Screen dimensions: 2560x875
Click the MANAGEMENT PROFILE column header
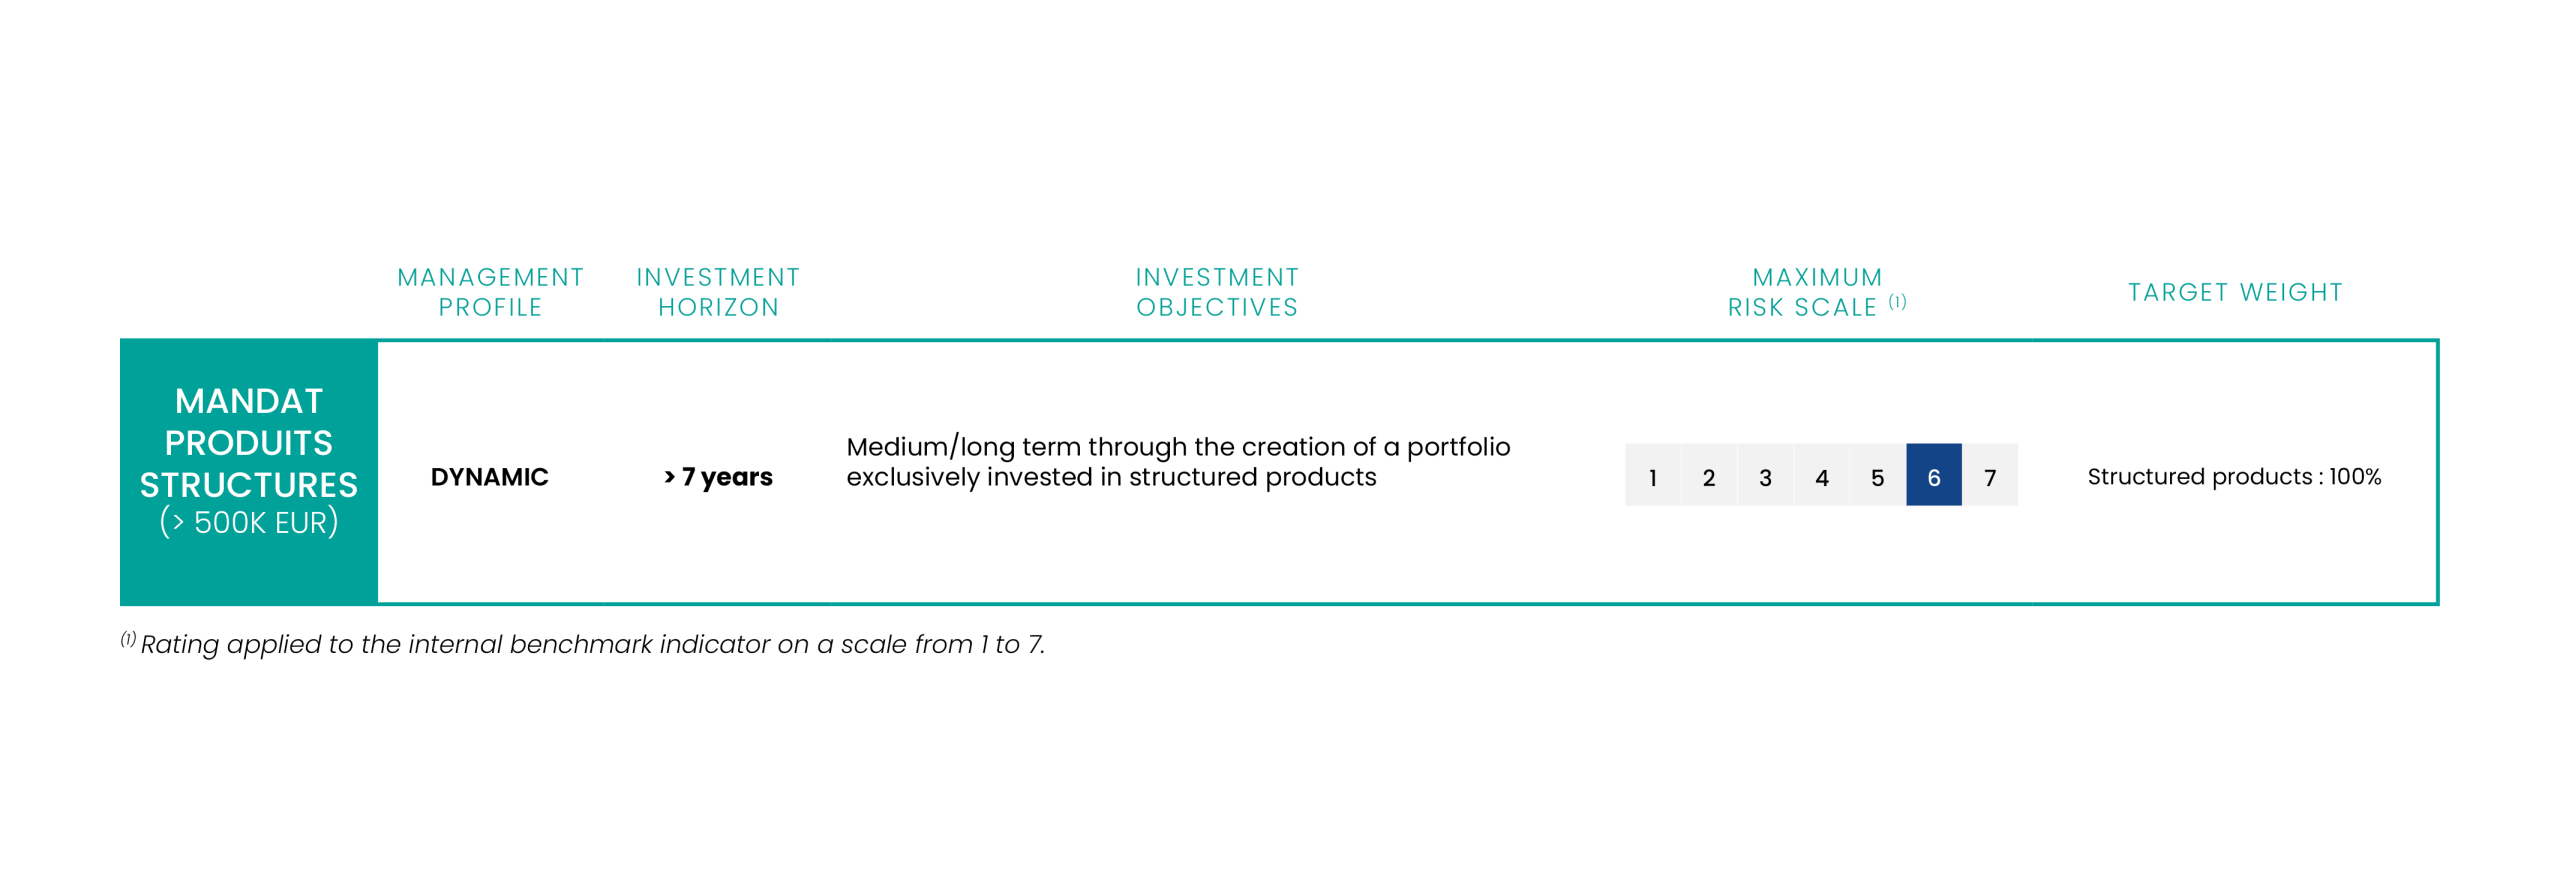pos(490,292)
